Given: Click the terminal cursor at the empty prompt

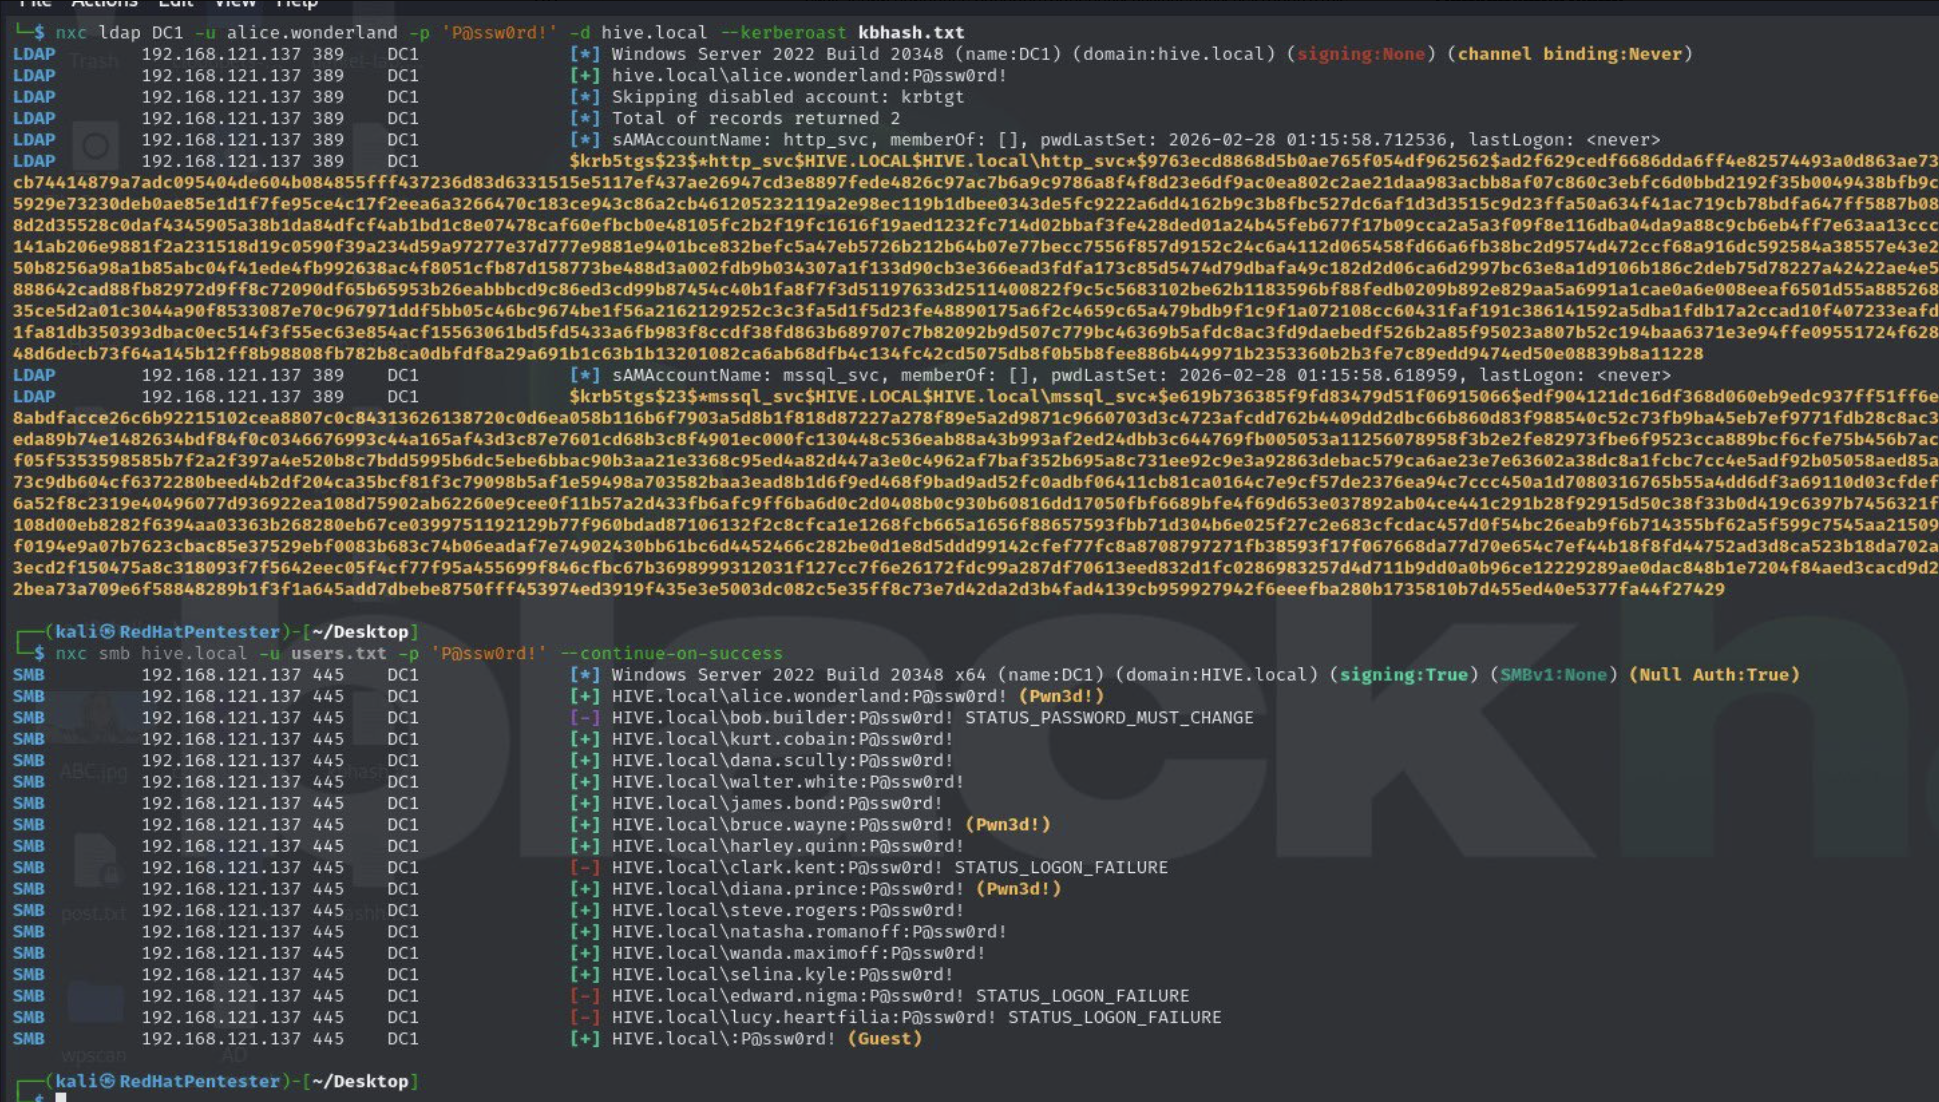Looking at the screenshot, I should [61, 1098].
